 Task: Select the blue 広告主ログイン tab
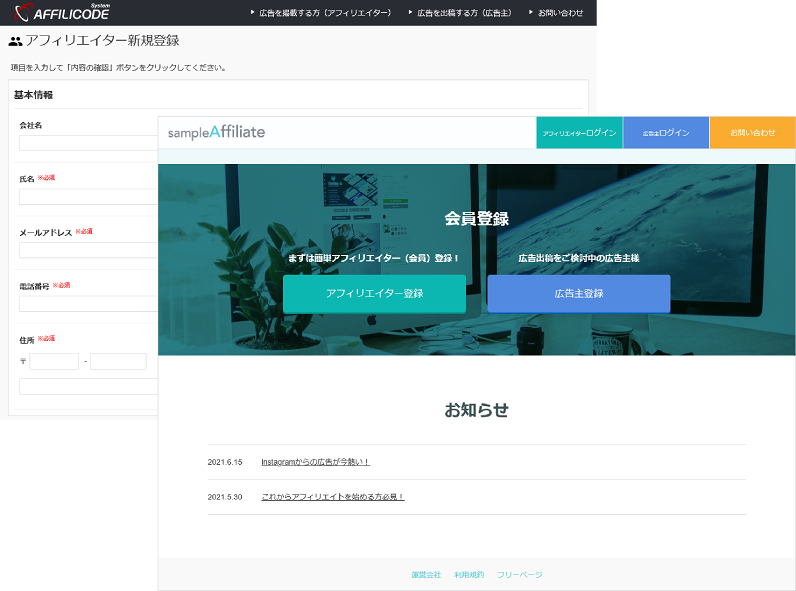pyautogui.click(x=665, y=133)
